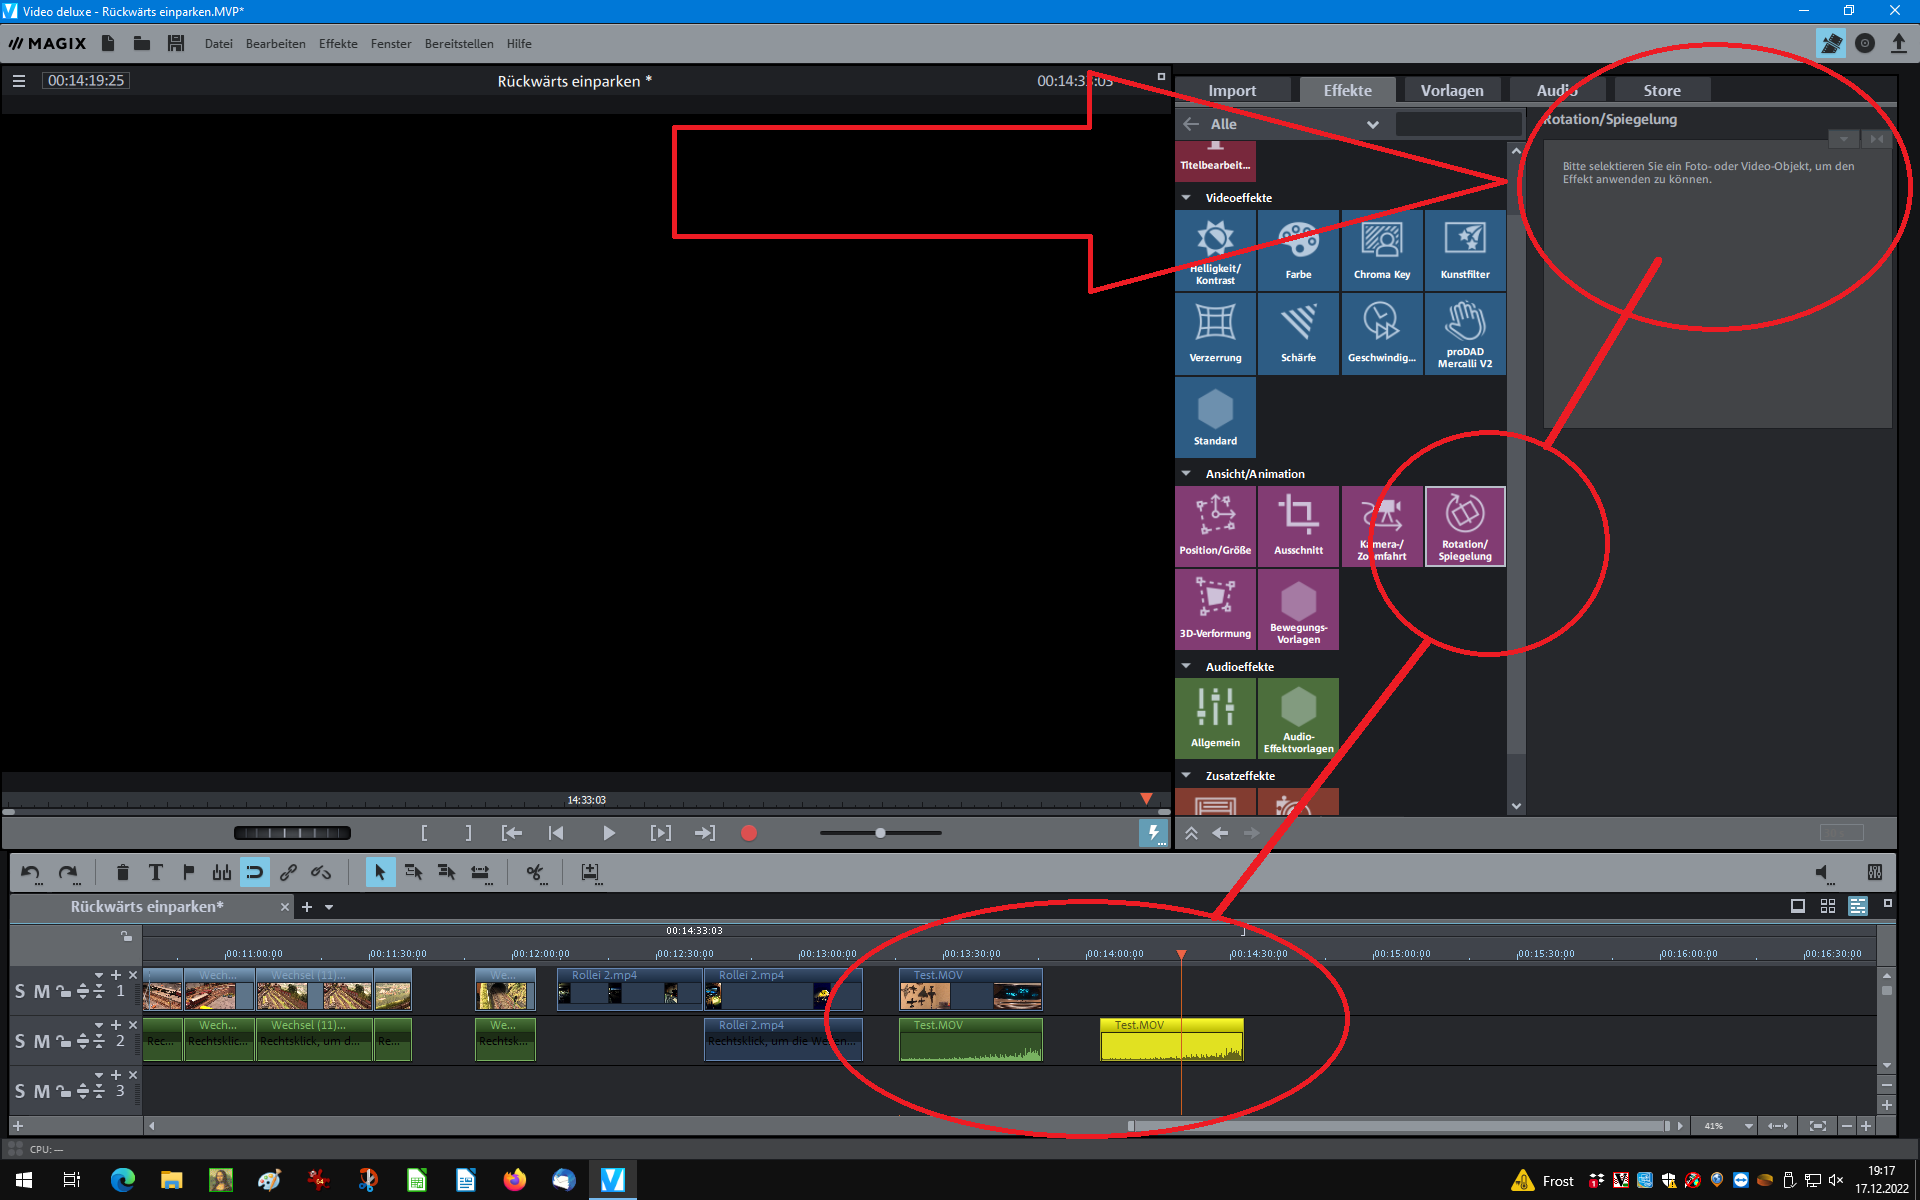Click the redo arrow in timeline toolbar
1920x1200 pixels.
coord(68,873)
